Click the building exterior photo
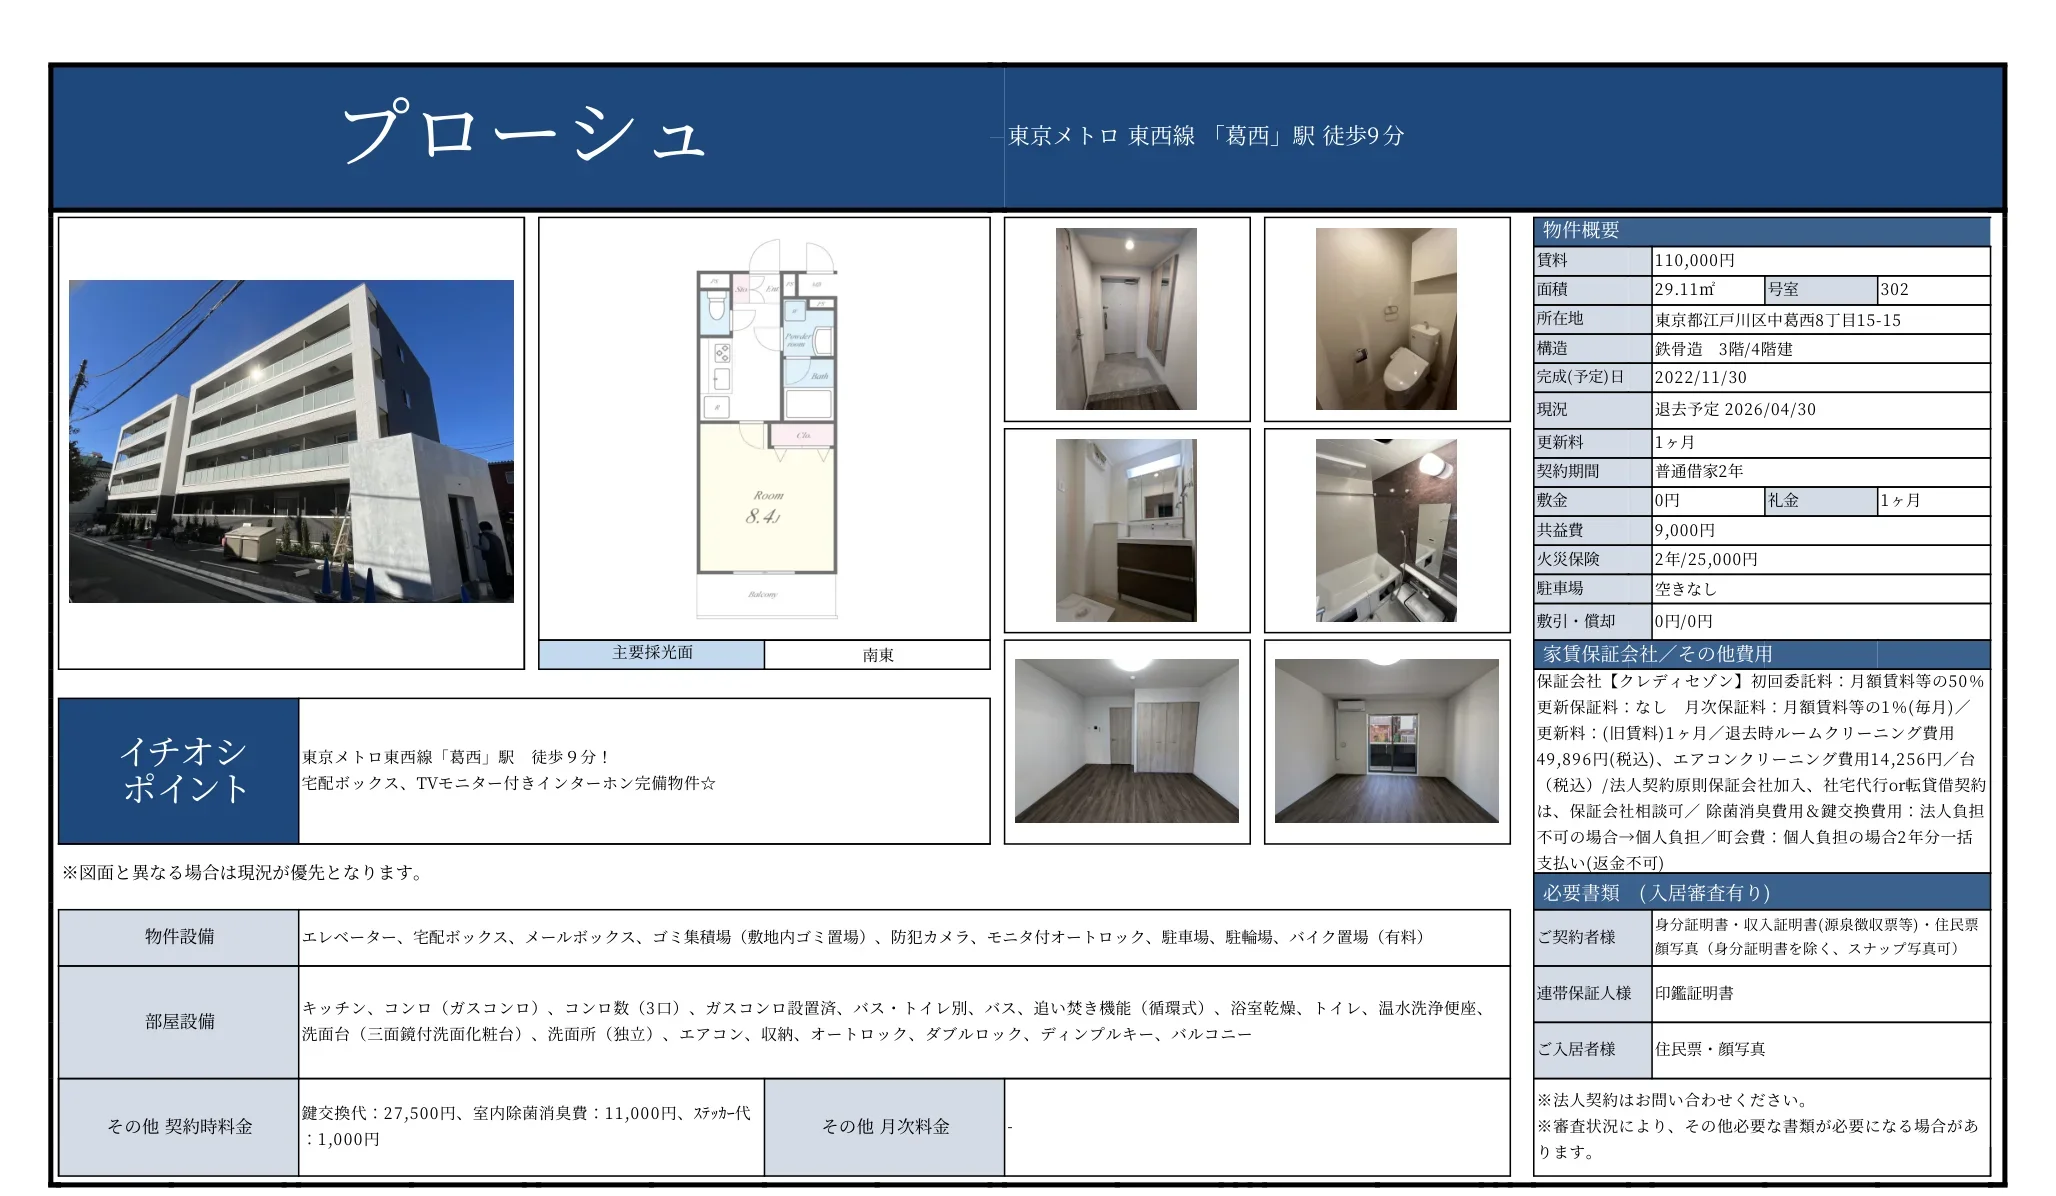The width and height of the screenshot is (2056, 1196). (x=291, y=441)
